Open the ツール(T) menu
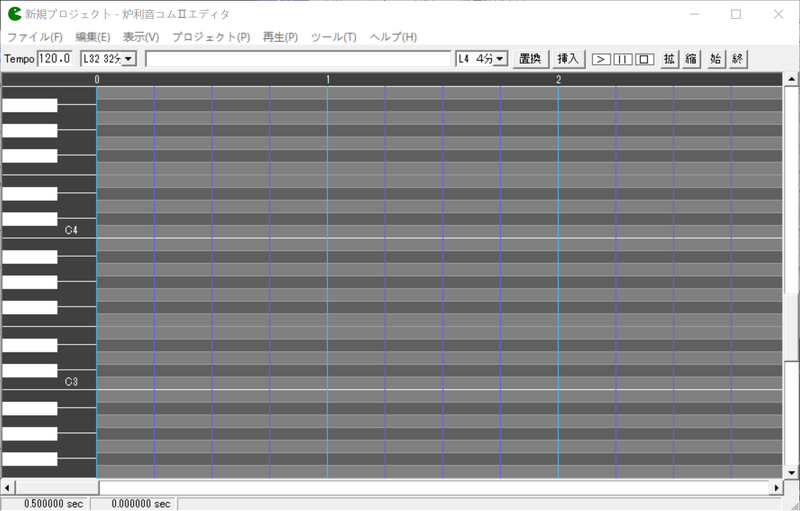Screen dimensions: 800x511 (x=333, y=37)
